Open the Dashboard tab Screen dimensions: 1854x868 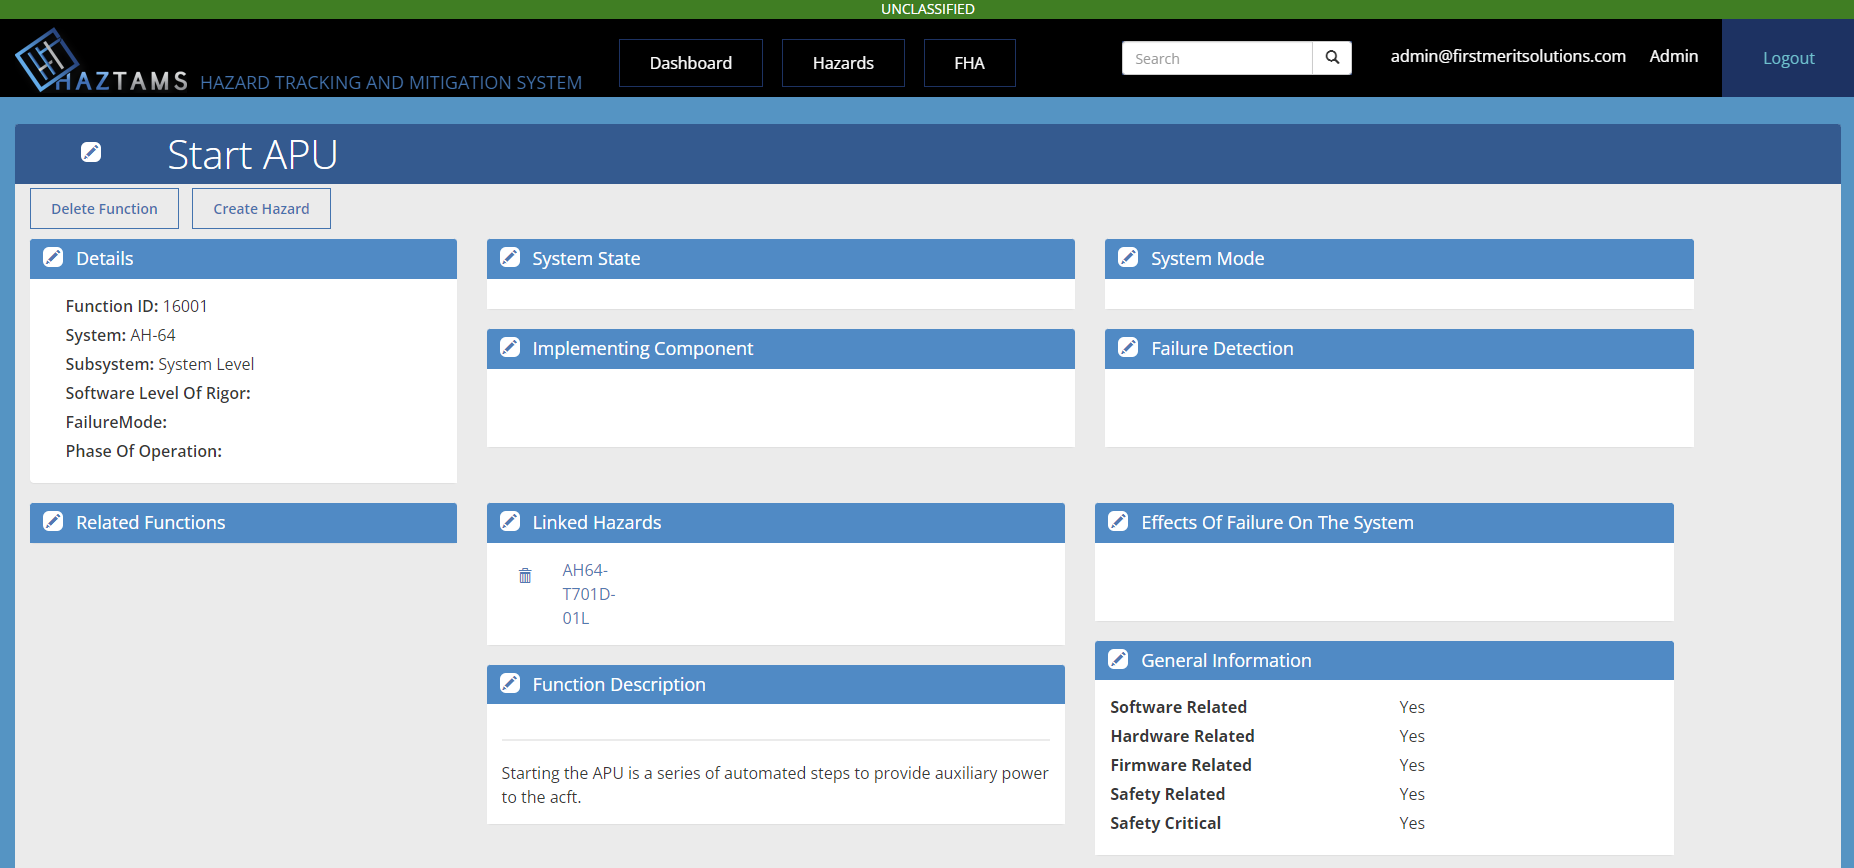point(691,63)
